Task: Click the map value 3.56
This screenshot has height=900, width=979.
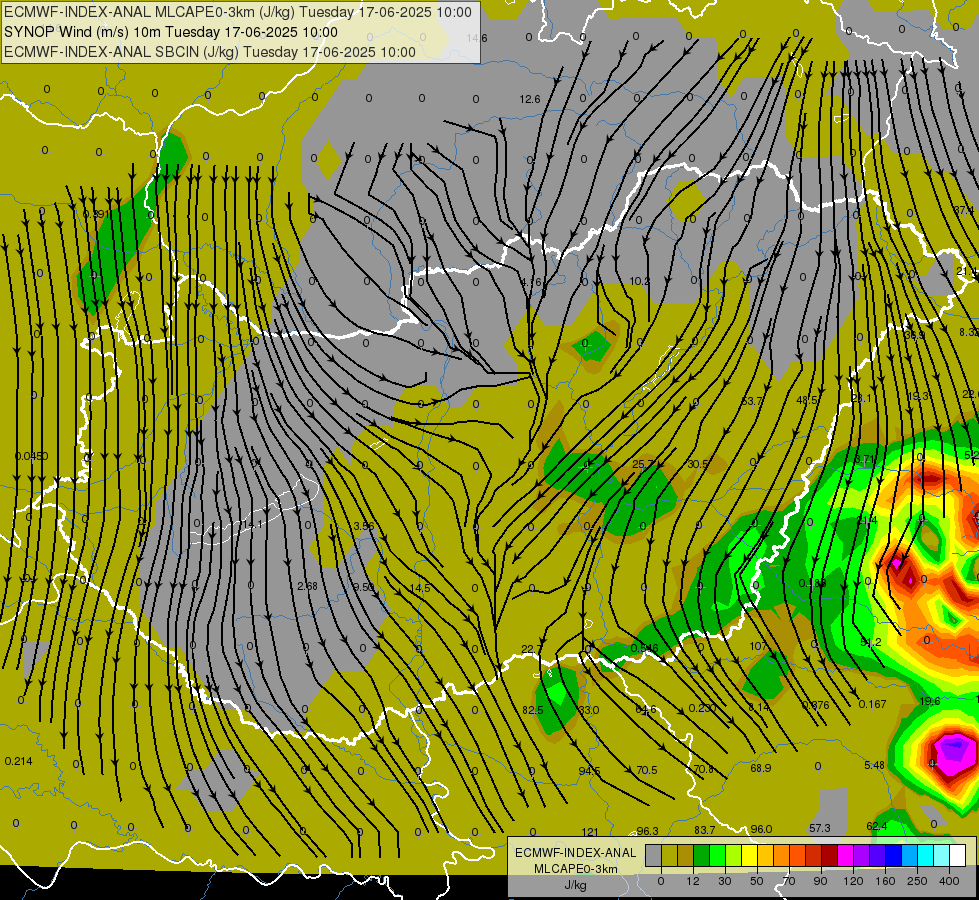Action: click(364, 526)
